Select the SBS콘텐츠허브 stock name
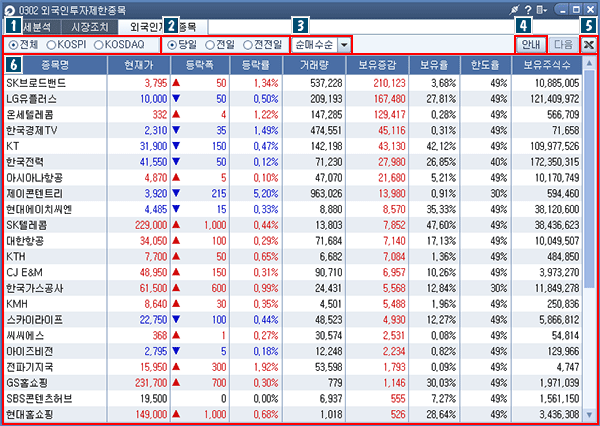The height and width of the screenshot is (426, 600). click(x=39, y=399)
